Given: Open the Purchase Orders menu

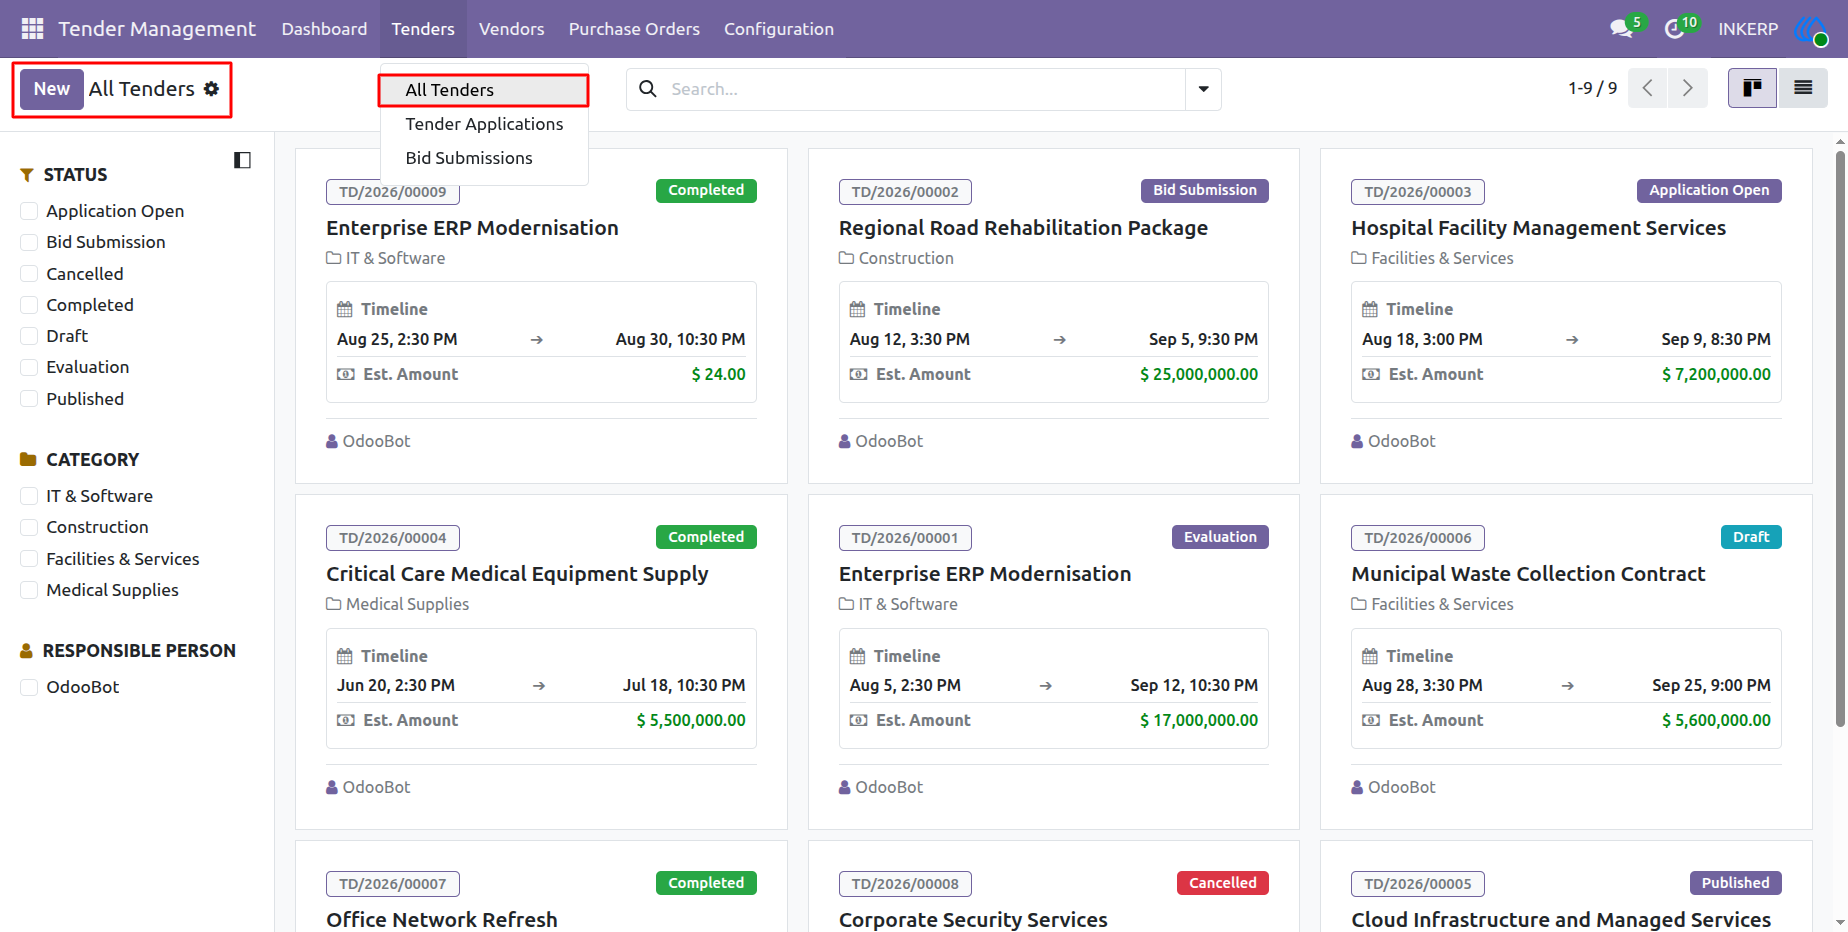Looking at the screenshot, I should point(634,29).
